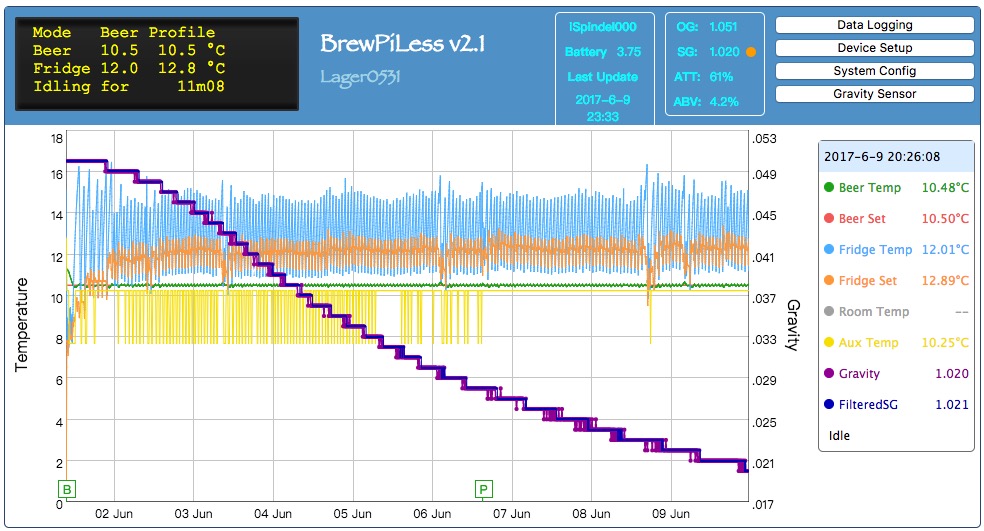Click the legend timestamp 2017-6-9 20:26:08
Image resolution: width=984 pixels, height=531 pixels.
pos(882,157)
